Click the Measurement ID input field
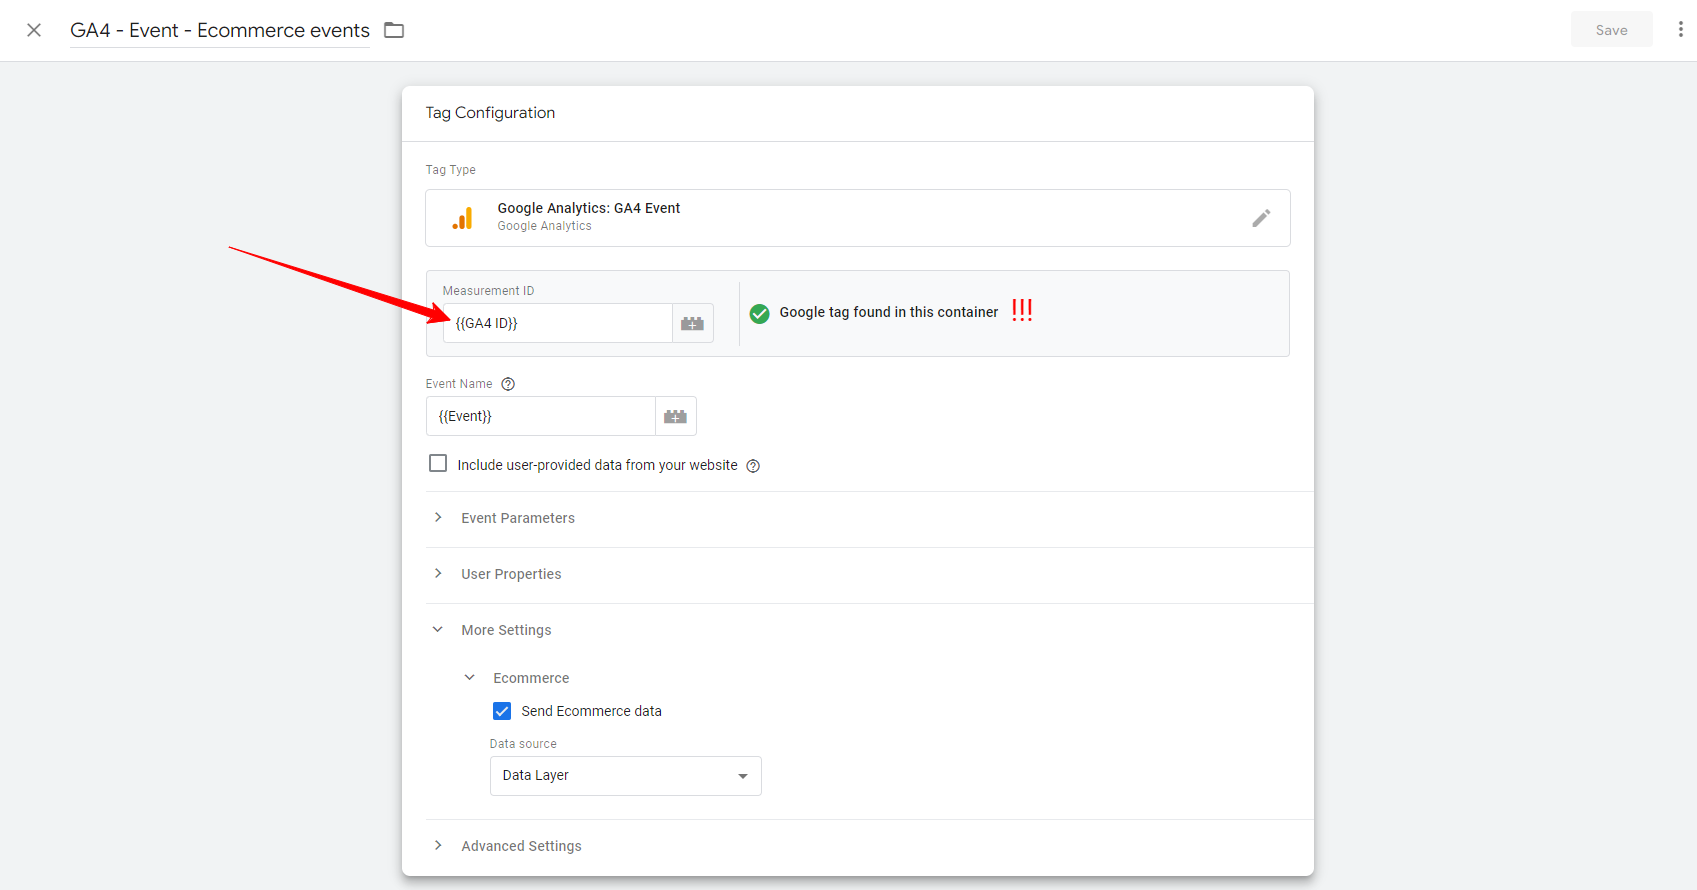The width and height of the screenshot is (1697, 890). pos(558,323)
